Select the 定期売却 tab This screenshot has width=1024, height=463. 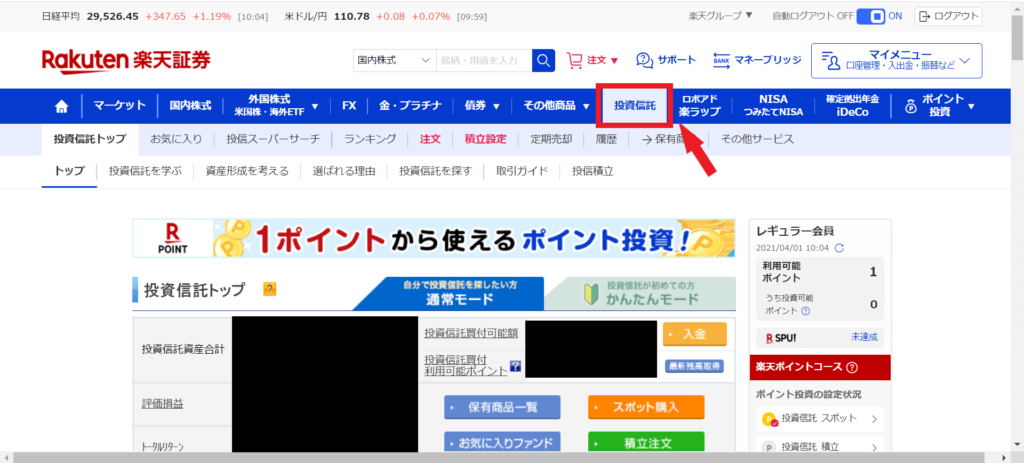point(551,139)
